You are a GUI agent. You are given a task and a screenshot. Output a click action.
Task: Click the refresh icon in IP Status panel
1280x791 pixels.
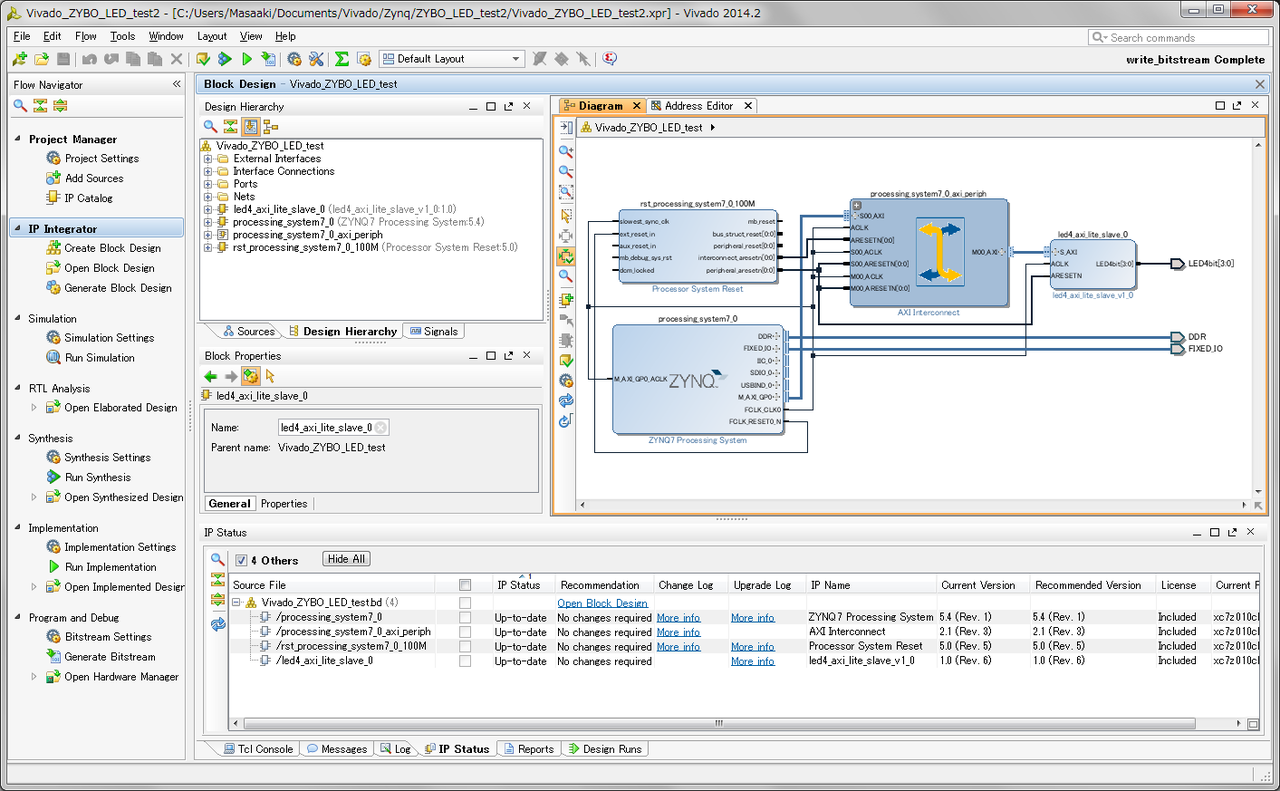218,625
